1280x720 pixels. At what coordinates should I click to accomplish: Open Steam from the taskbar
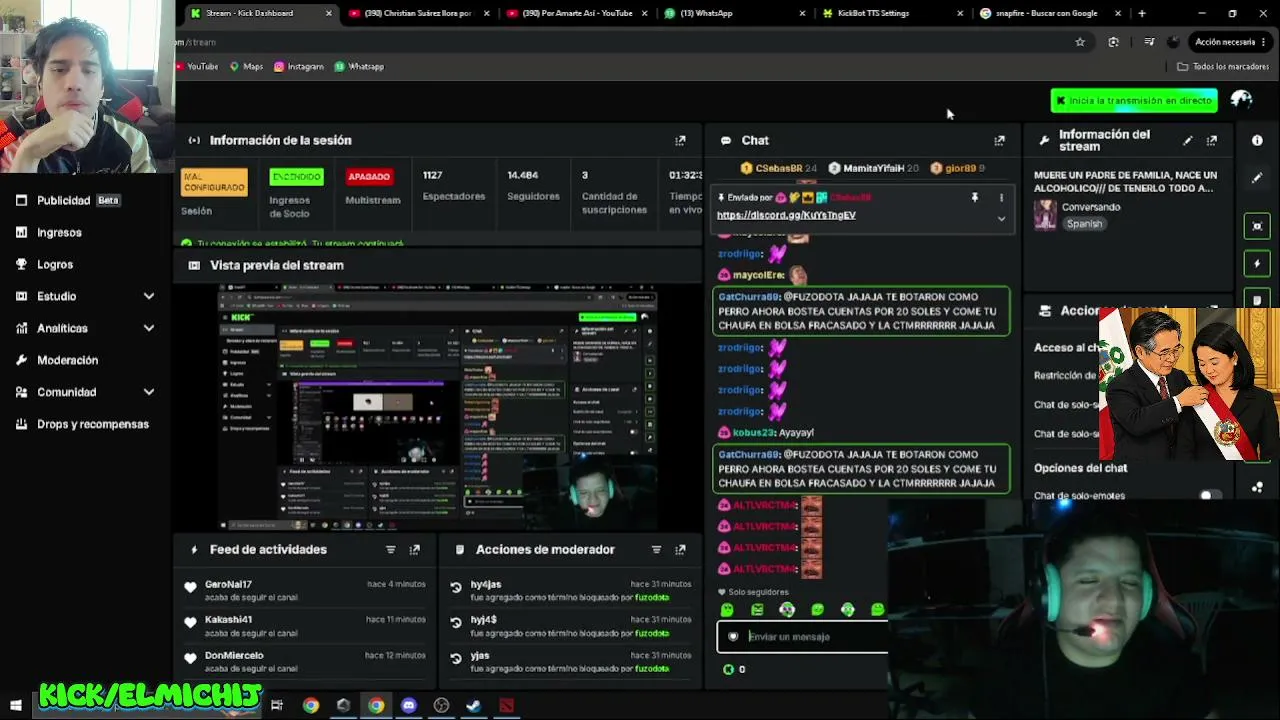pyautogui.click(x=473, y=706)
